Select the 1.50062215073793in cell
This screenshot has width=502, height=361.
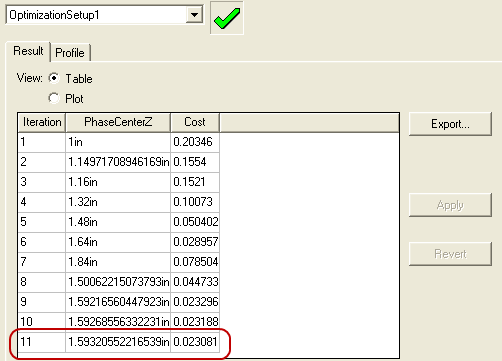click(x=118, y=282)
